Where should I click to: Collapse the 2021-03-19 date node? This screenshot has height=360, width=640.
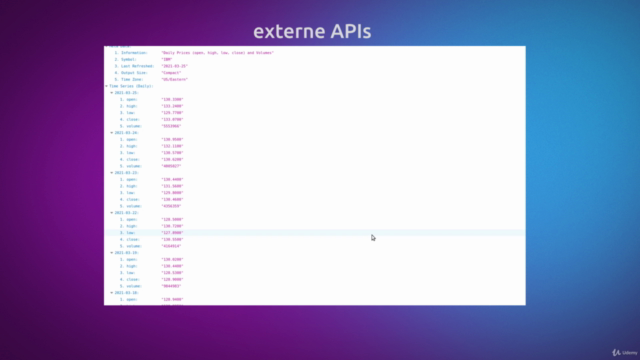pos(111,253)
